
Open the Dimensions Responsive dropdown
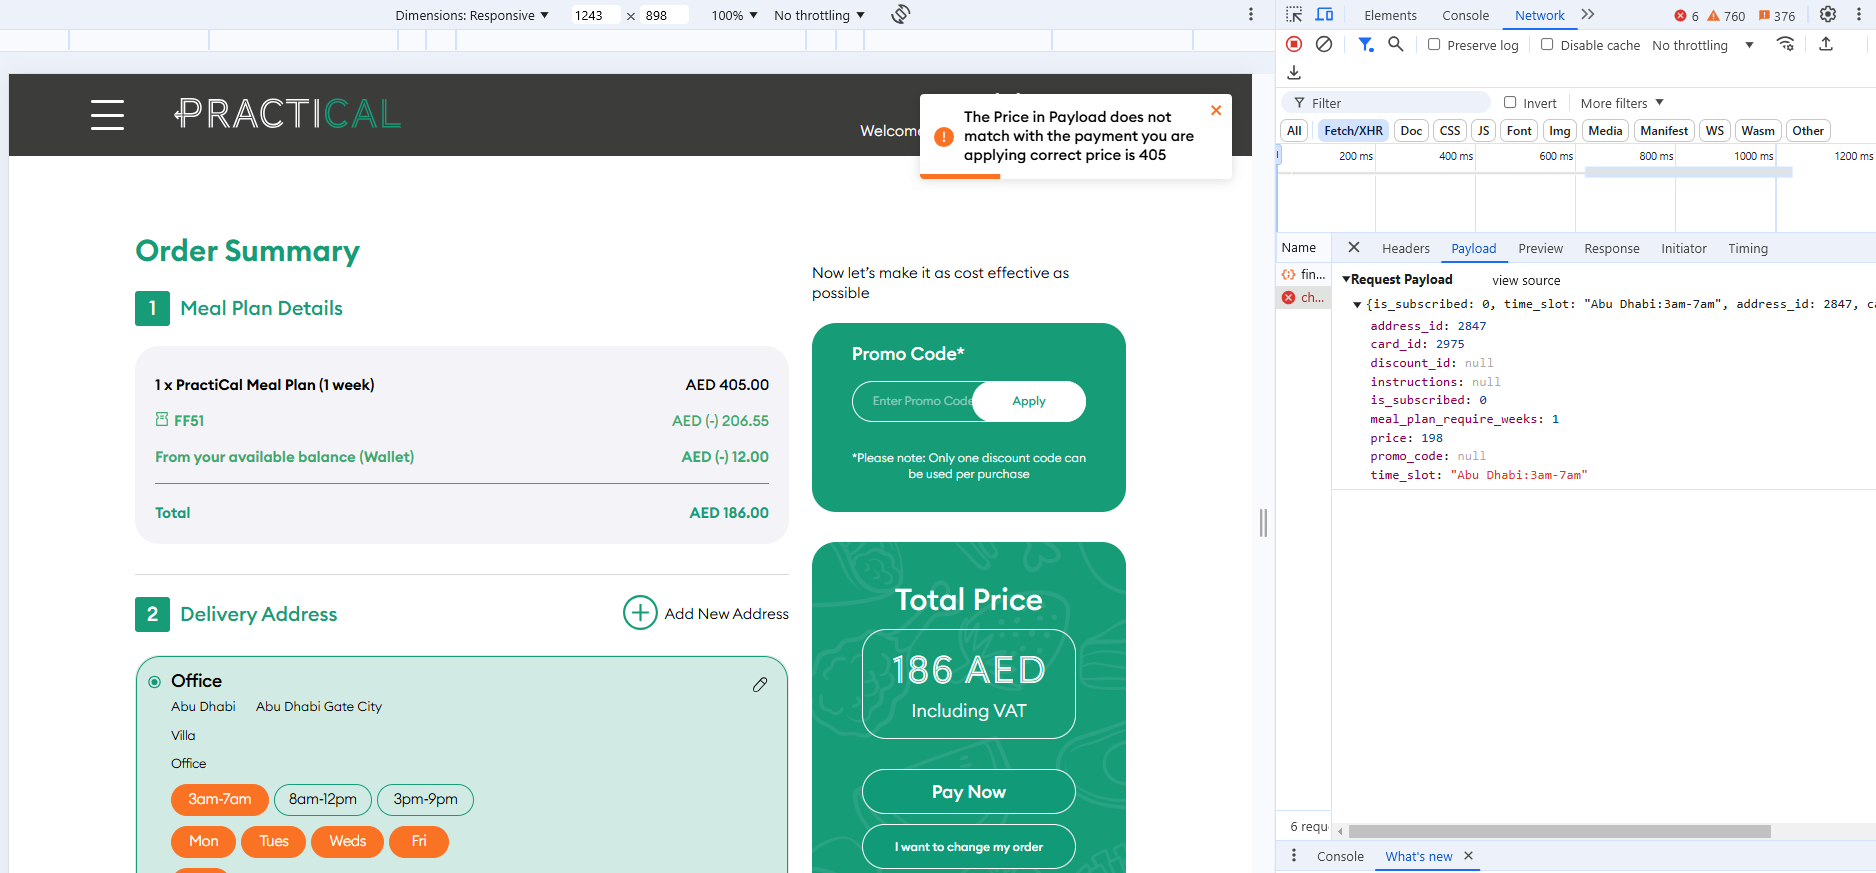472,15
